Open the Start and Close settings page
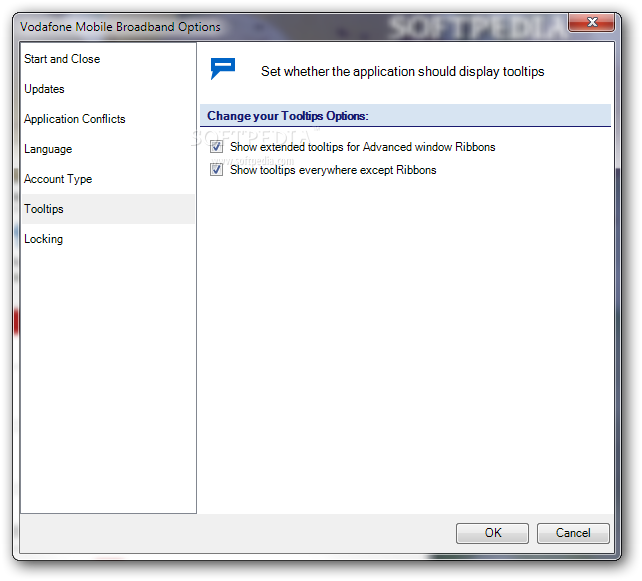Image resolution: width=642 pixels, height=581 pixels. pos(108,59)
